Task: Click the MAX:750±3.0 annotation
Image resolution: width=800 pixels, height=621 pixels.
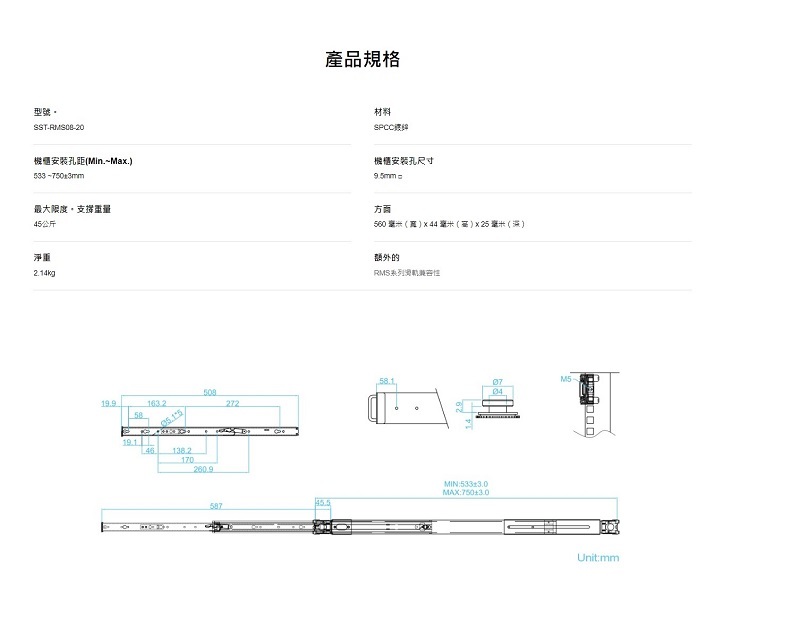Action: coord(465,492)
